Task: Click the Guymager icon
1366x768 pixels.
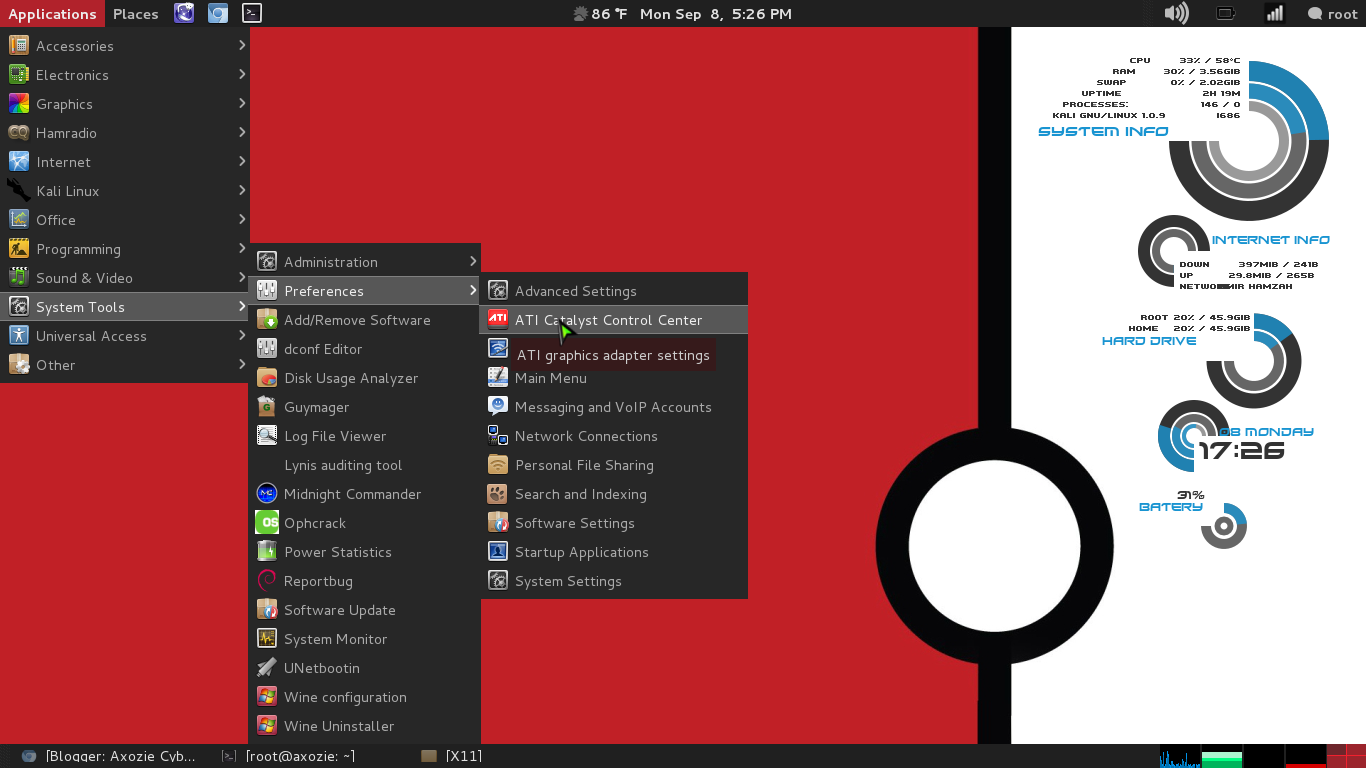Action: point(267,407)
